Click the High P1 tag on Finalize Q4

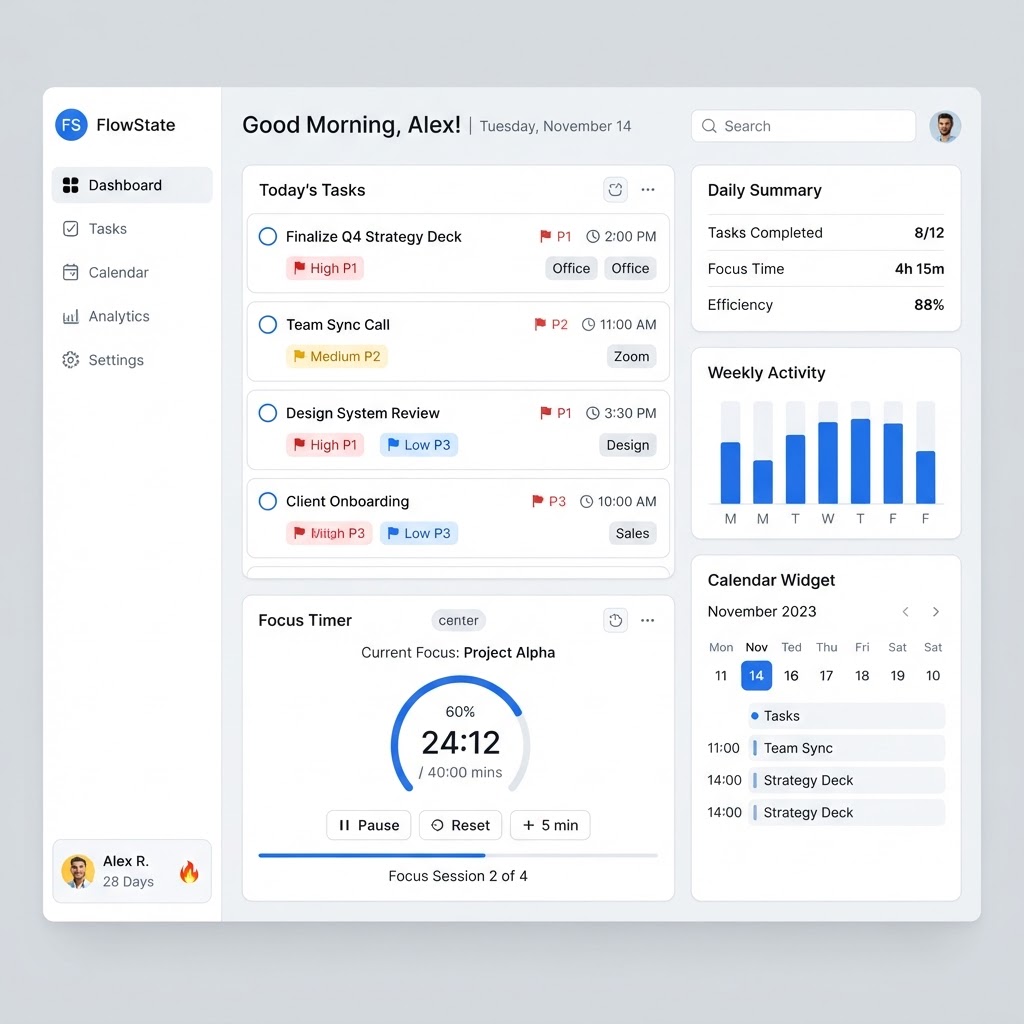(325, 268)
